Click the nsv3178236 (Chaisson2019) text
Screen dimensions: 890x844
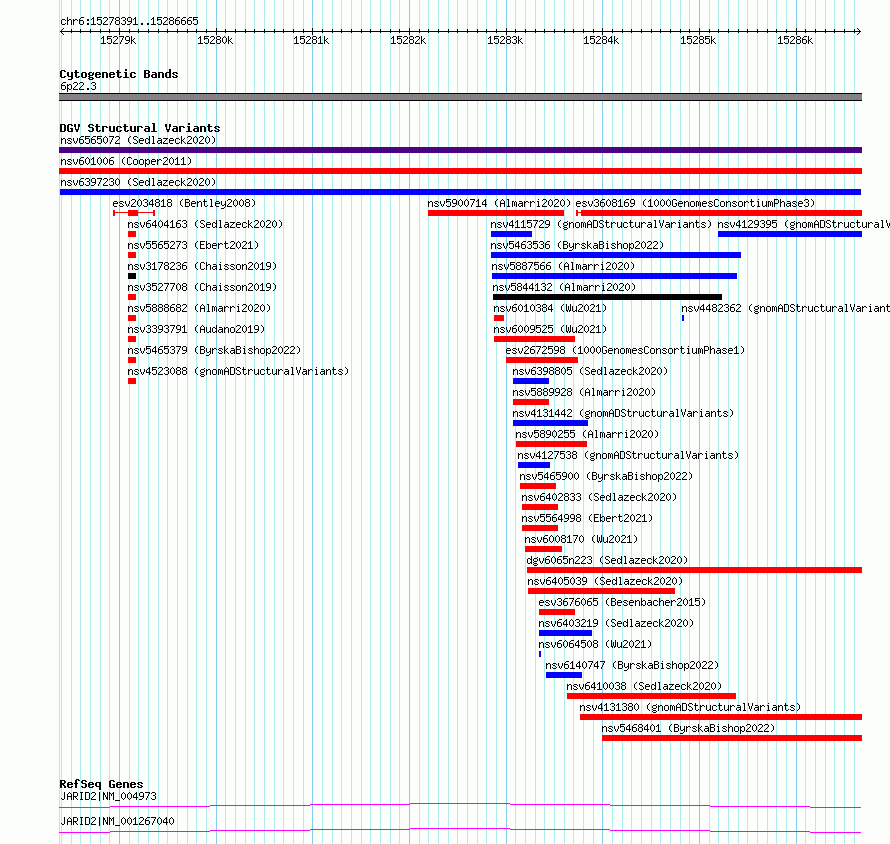(x=202, y=266)
